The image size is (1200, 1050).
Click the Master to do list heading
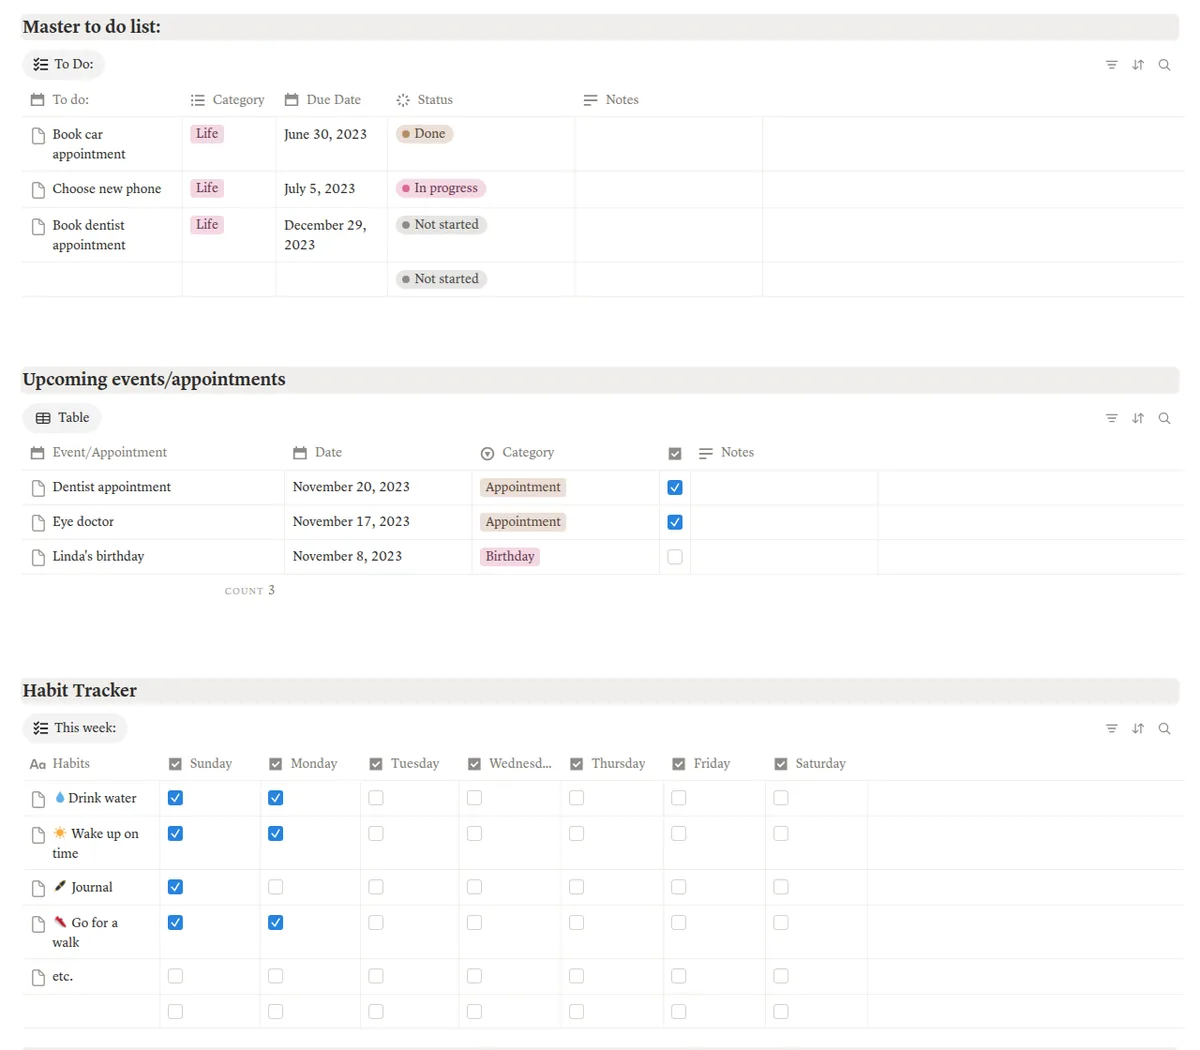coord(92,27)
